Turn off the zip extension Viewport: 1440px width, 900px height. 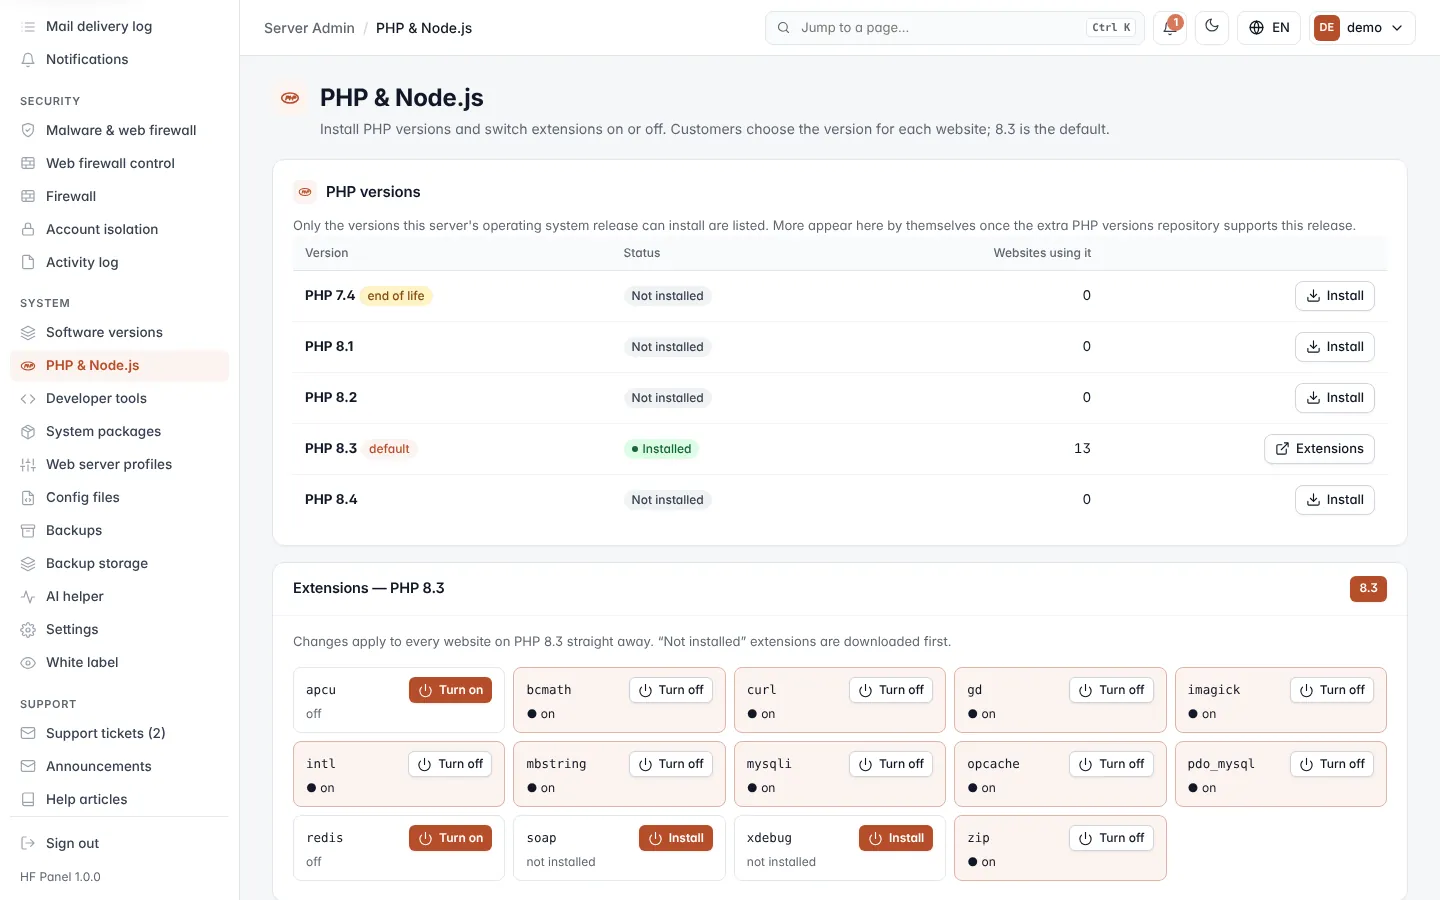1111,838
